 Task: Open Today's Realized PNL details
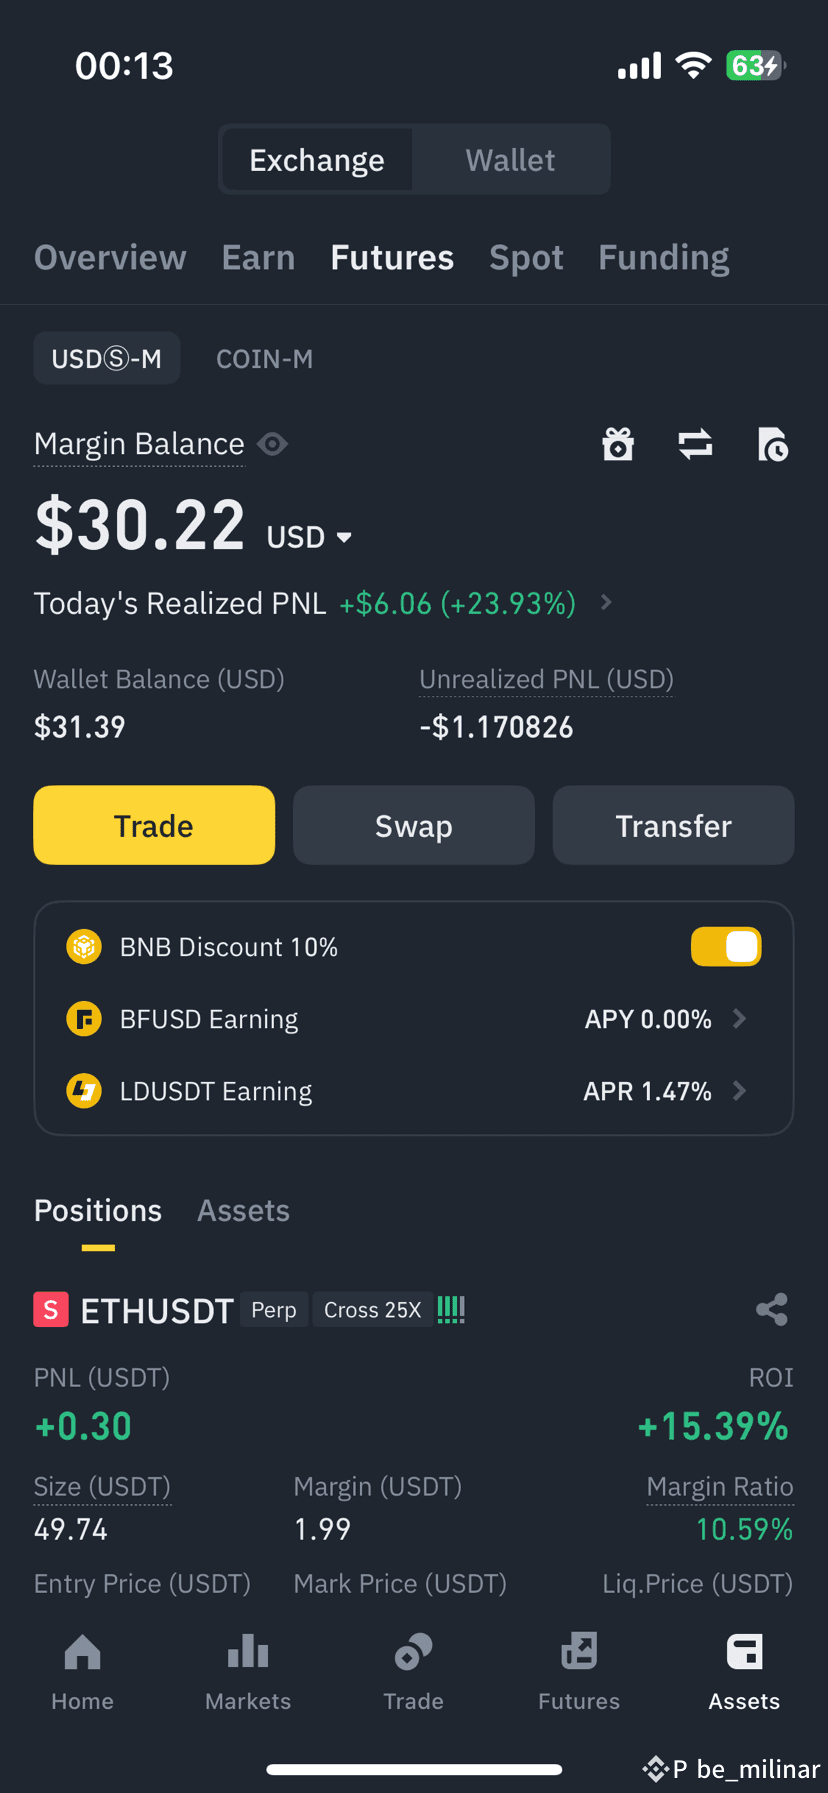click(606, 602)
